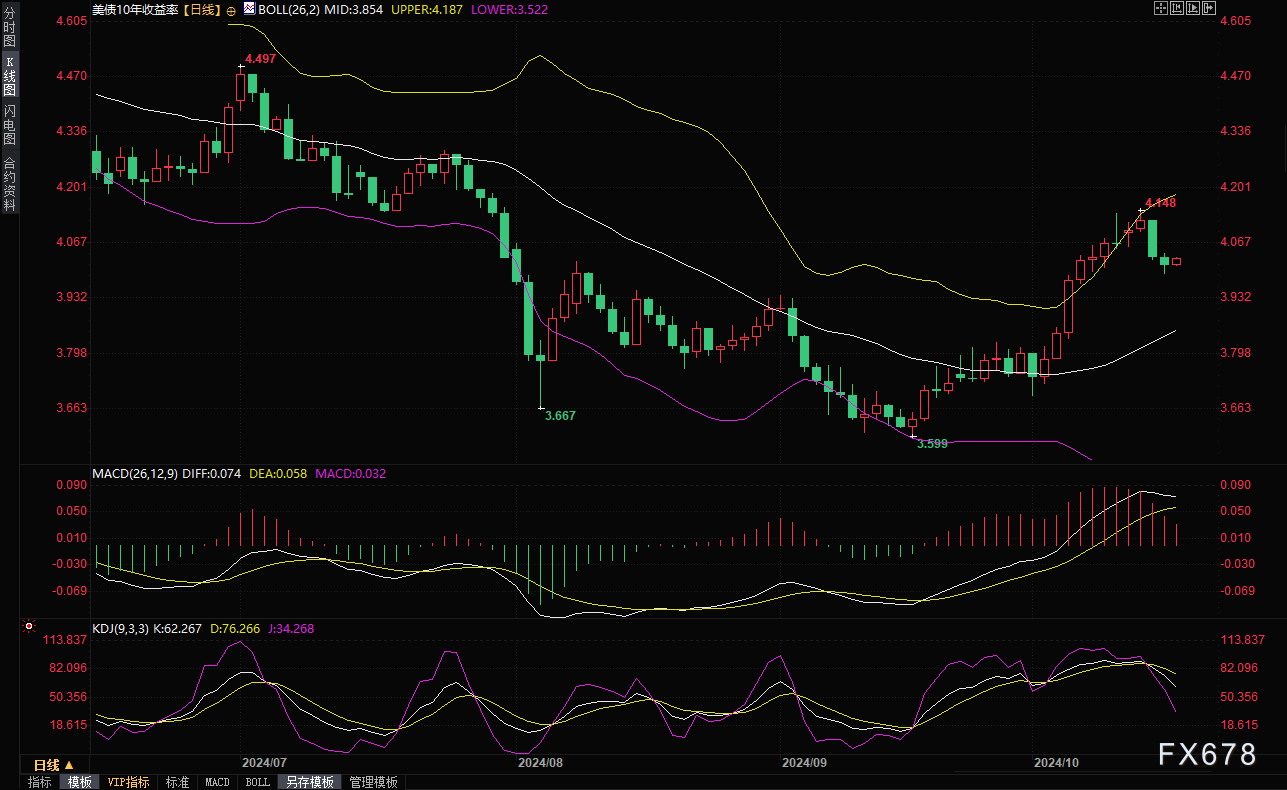Click the circled plus icon beside 日线 title
Image resolution: width=1287 pixels, height=790 pixels.
pos(231,9)
